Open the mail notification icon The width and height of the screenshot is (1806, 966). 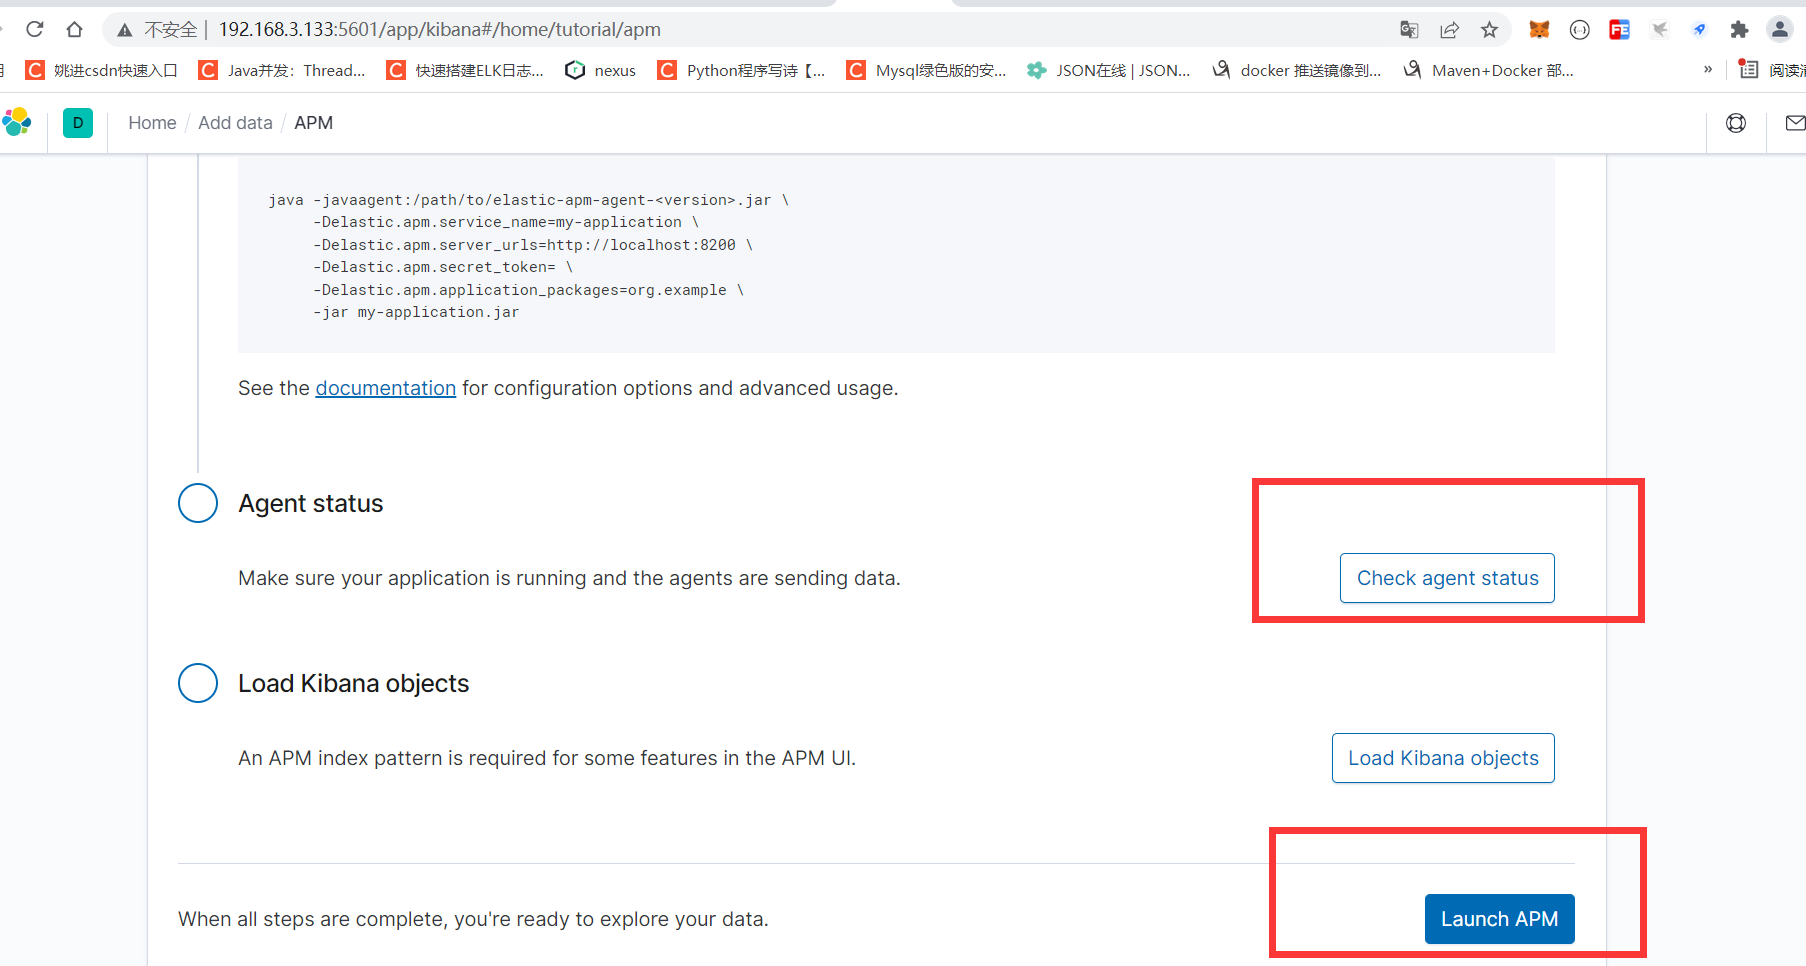tap(1795, 122)
